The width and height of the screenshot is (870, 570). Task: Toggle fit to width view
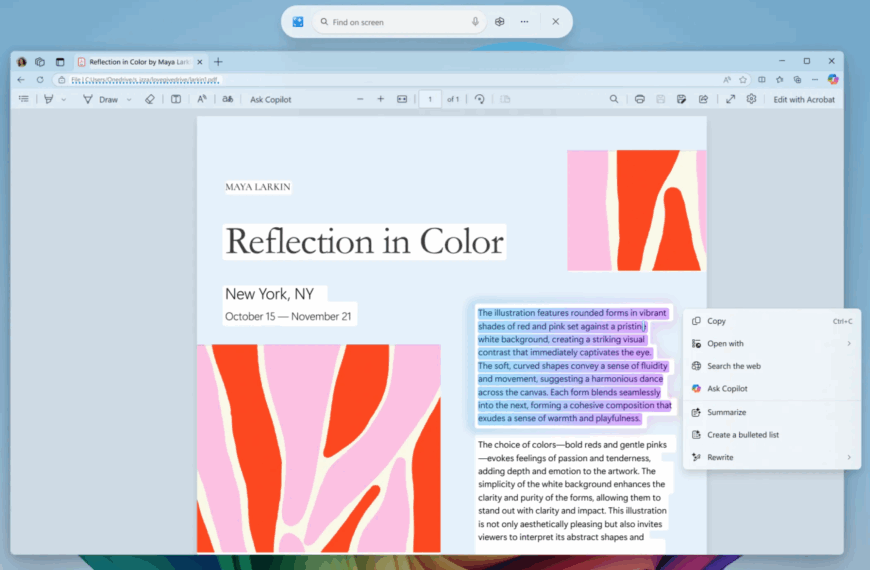(402, 99)
